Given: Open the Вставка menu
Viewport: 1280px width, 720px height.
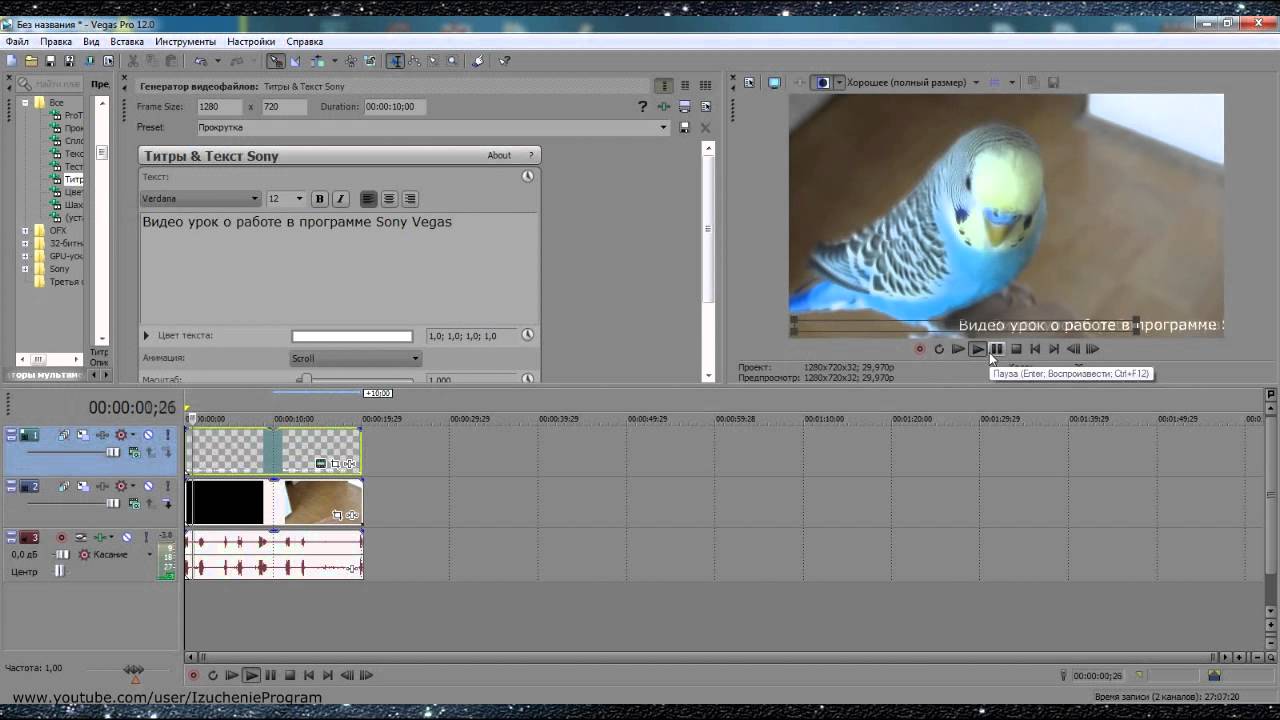Looking at the screenshot, I should (127, 42).
